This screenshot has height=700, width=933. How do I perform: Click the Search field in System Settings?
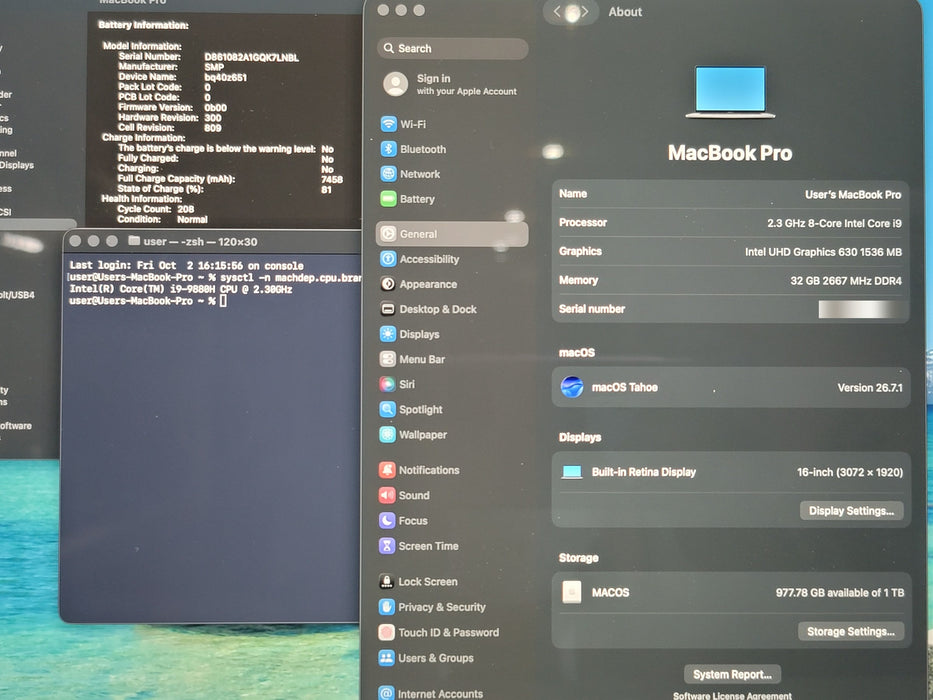coord(452,48)
